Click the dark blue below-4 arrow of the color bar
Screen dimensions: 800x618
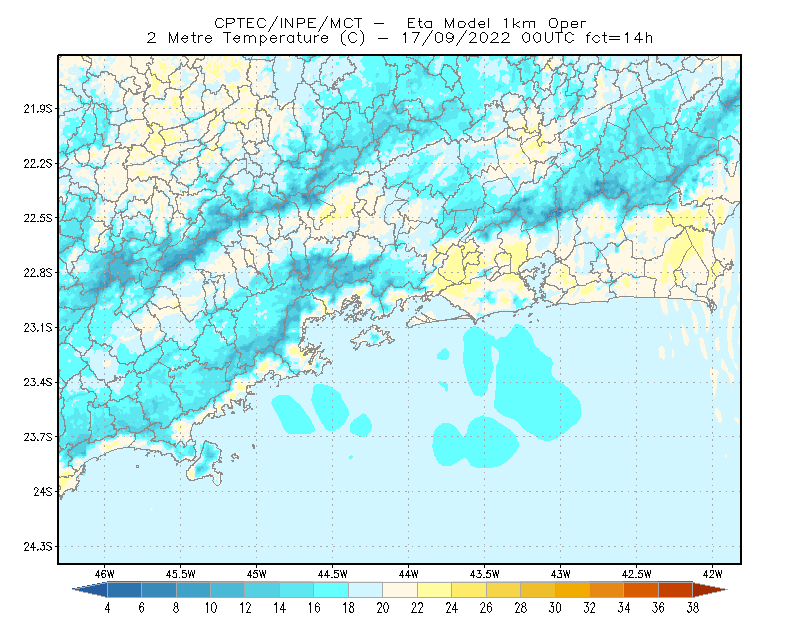pyautogui.click(x=90, y=590)
